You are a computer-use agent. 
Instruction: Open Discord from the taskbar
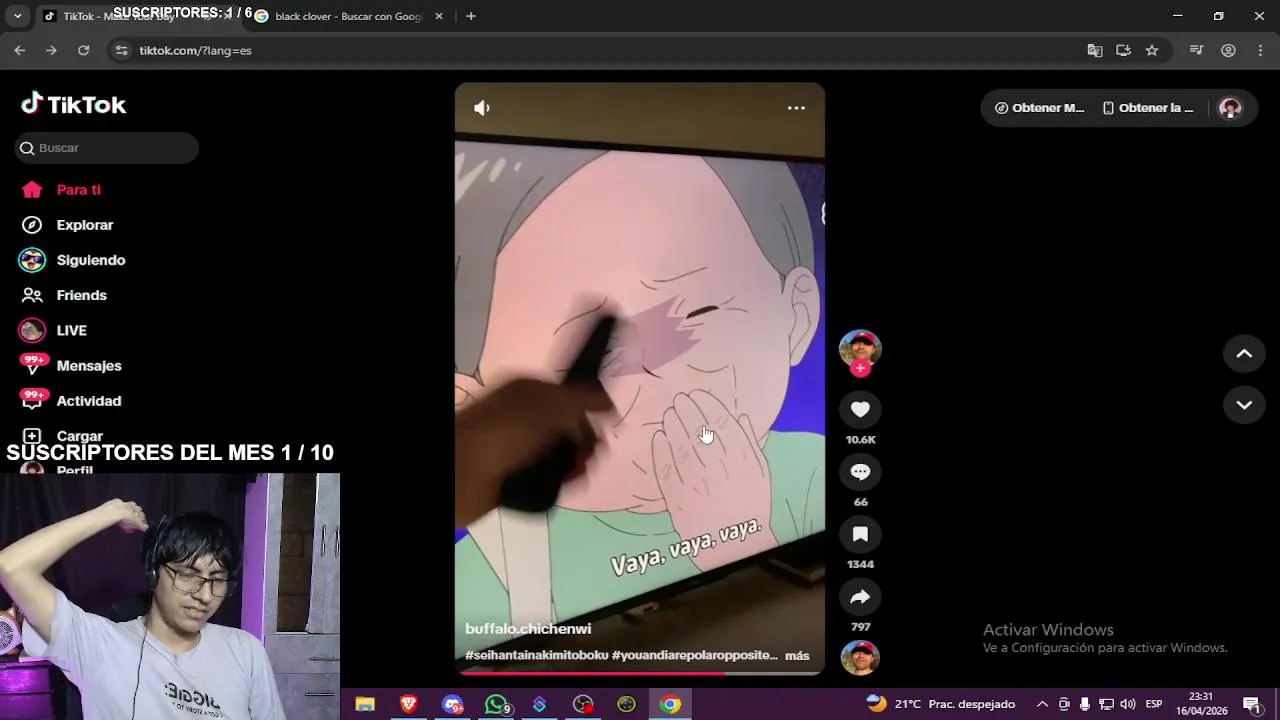coord(453,704)
